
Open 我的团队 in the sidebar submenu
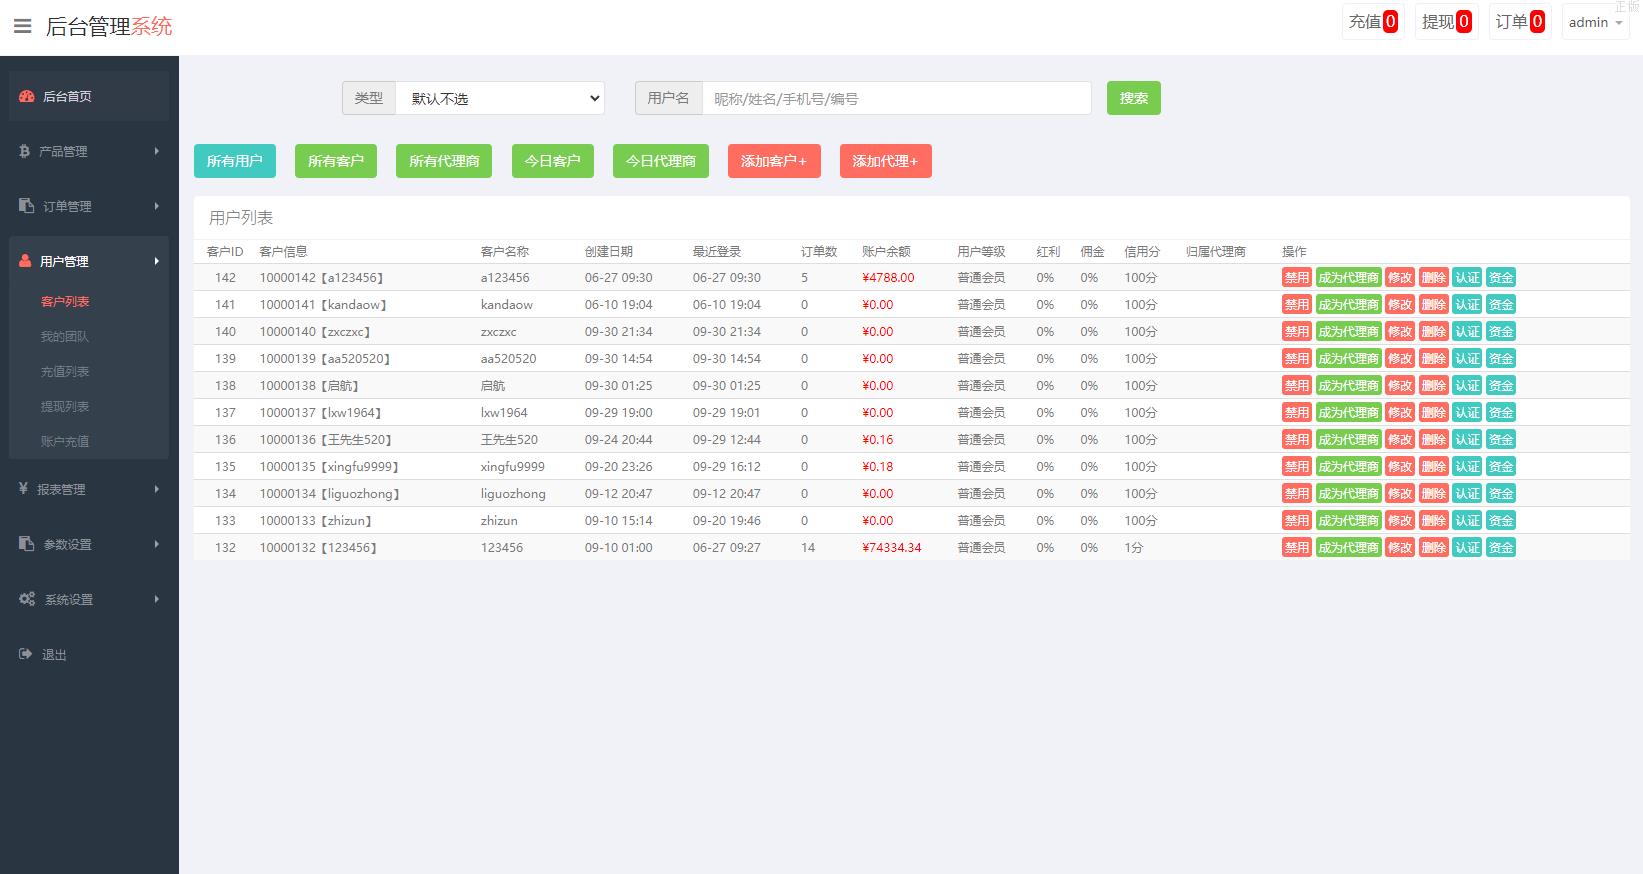pyautogui.click(x=65, y=336)
